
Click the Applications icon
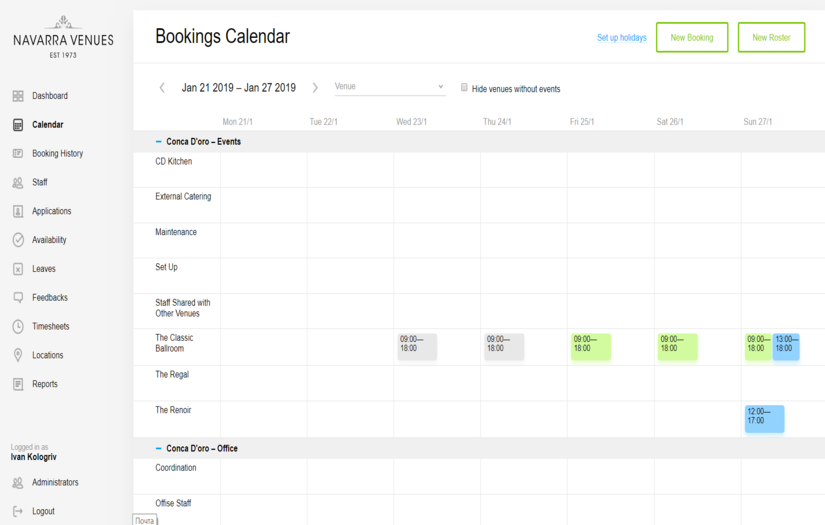coord(18,211)
